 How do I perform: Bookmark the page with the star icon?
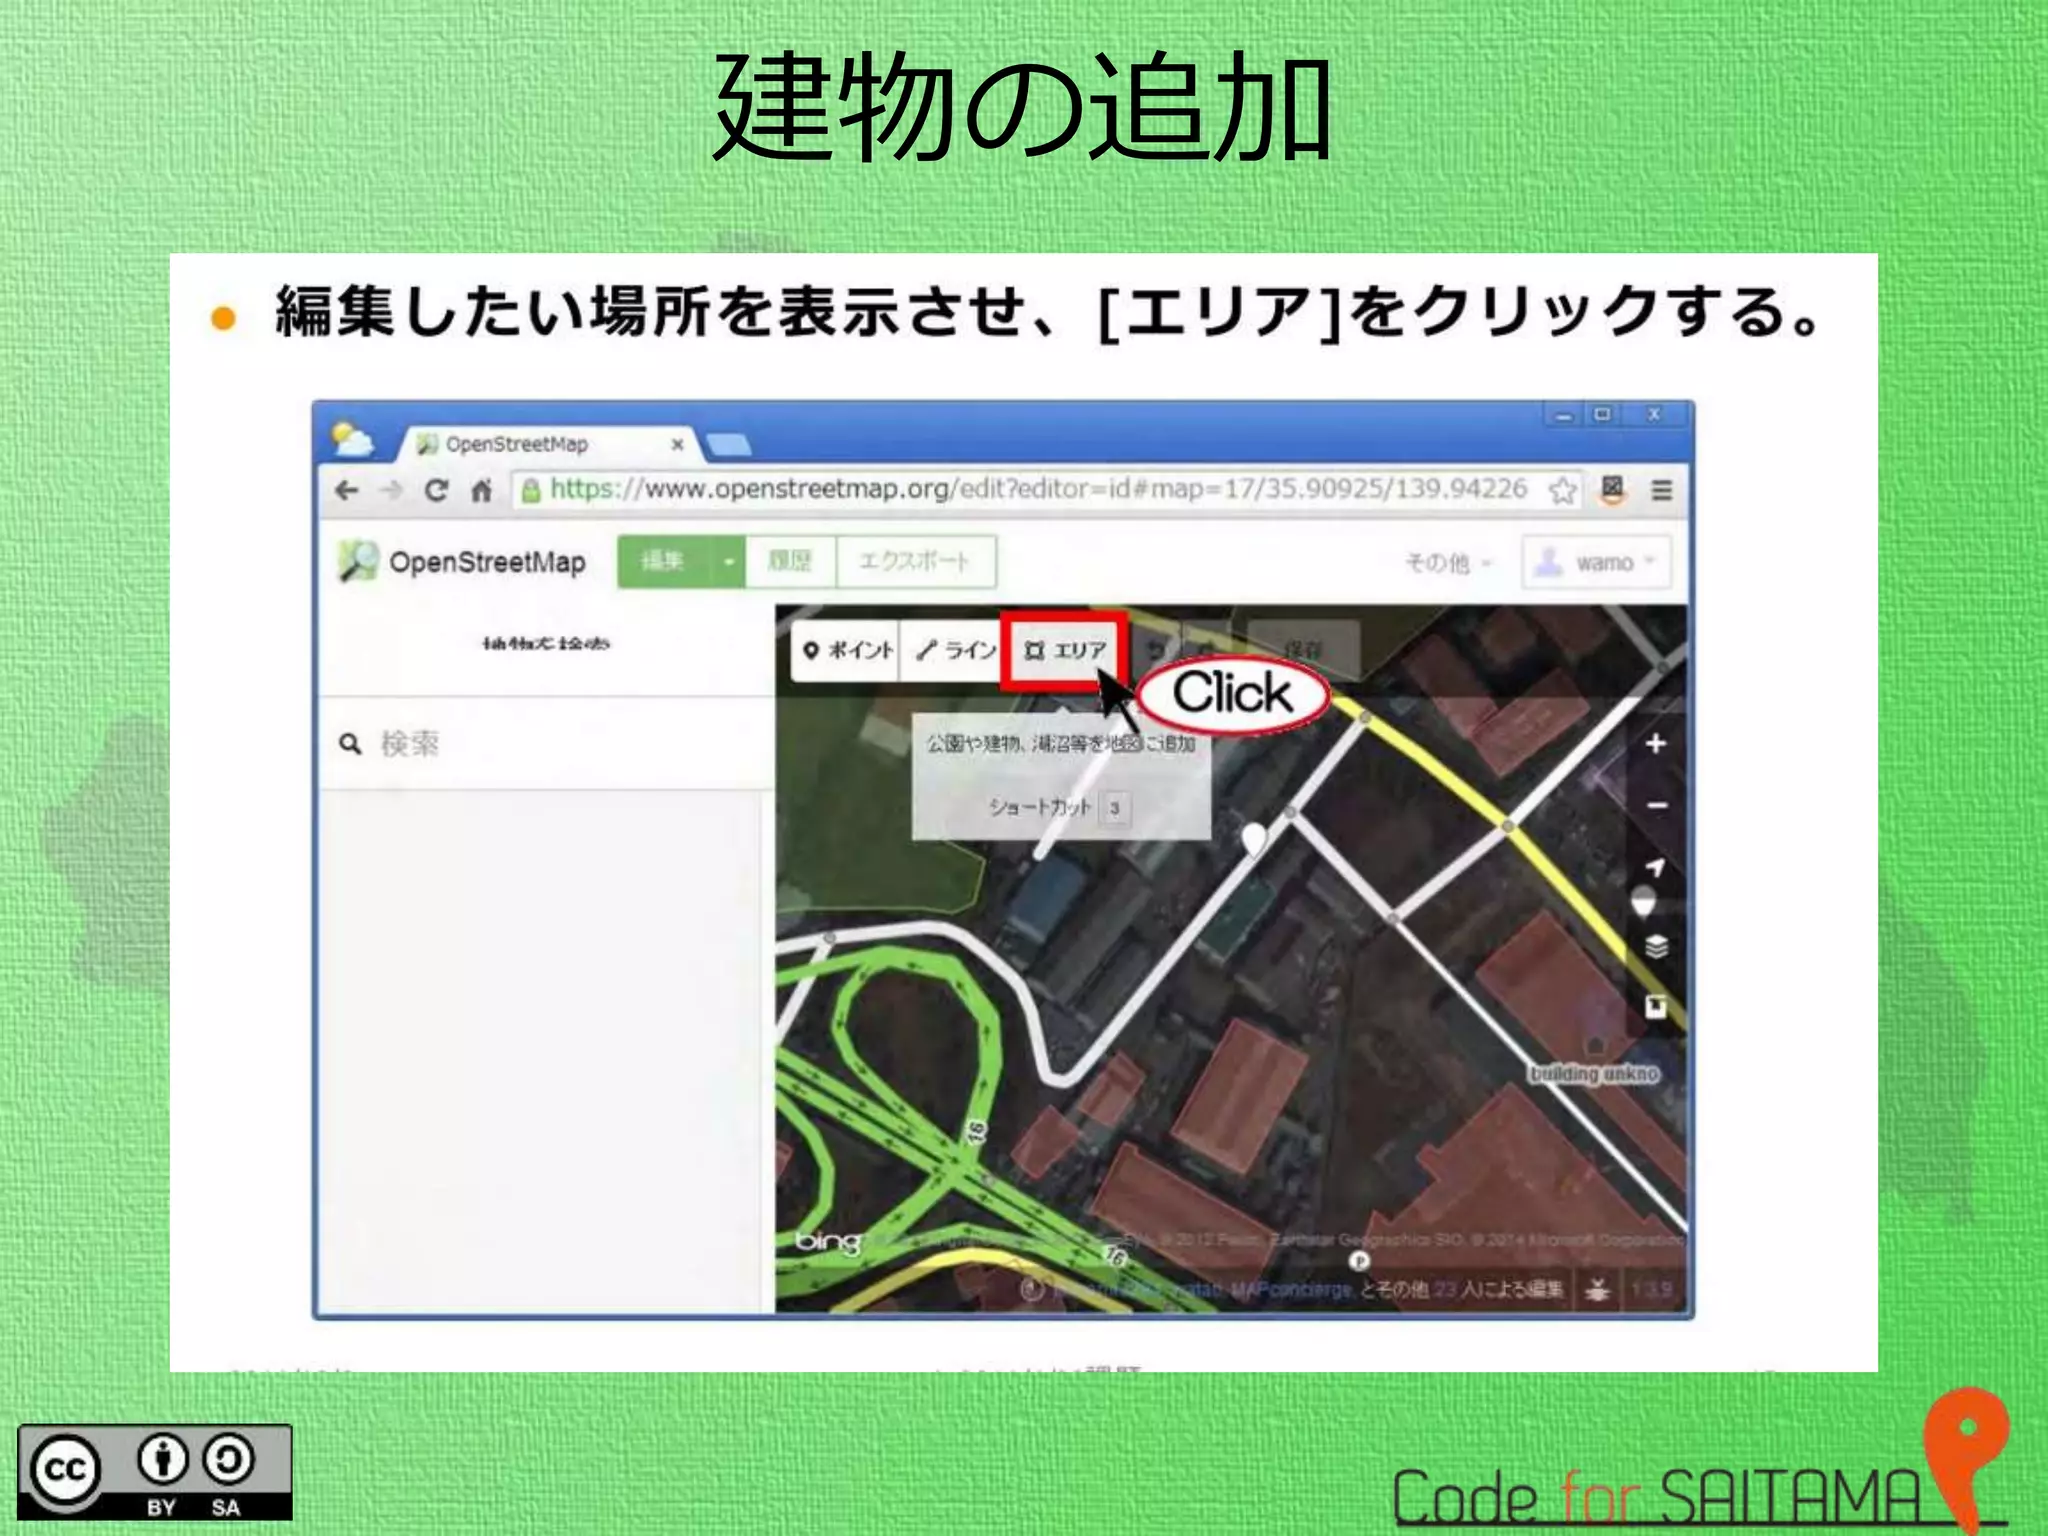pos(1562,490)
